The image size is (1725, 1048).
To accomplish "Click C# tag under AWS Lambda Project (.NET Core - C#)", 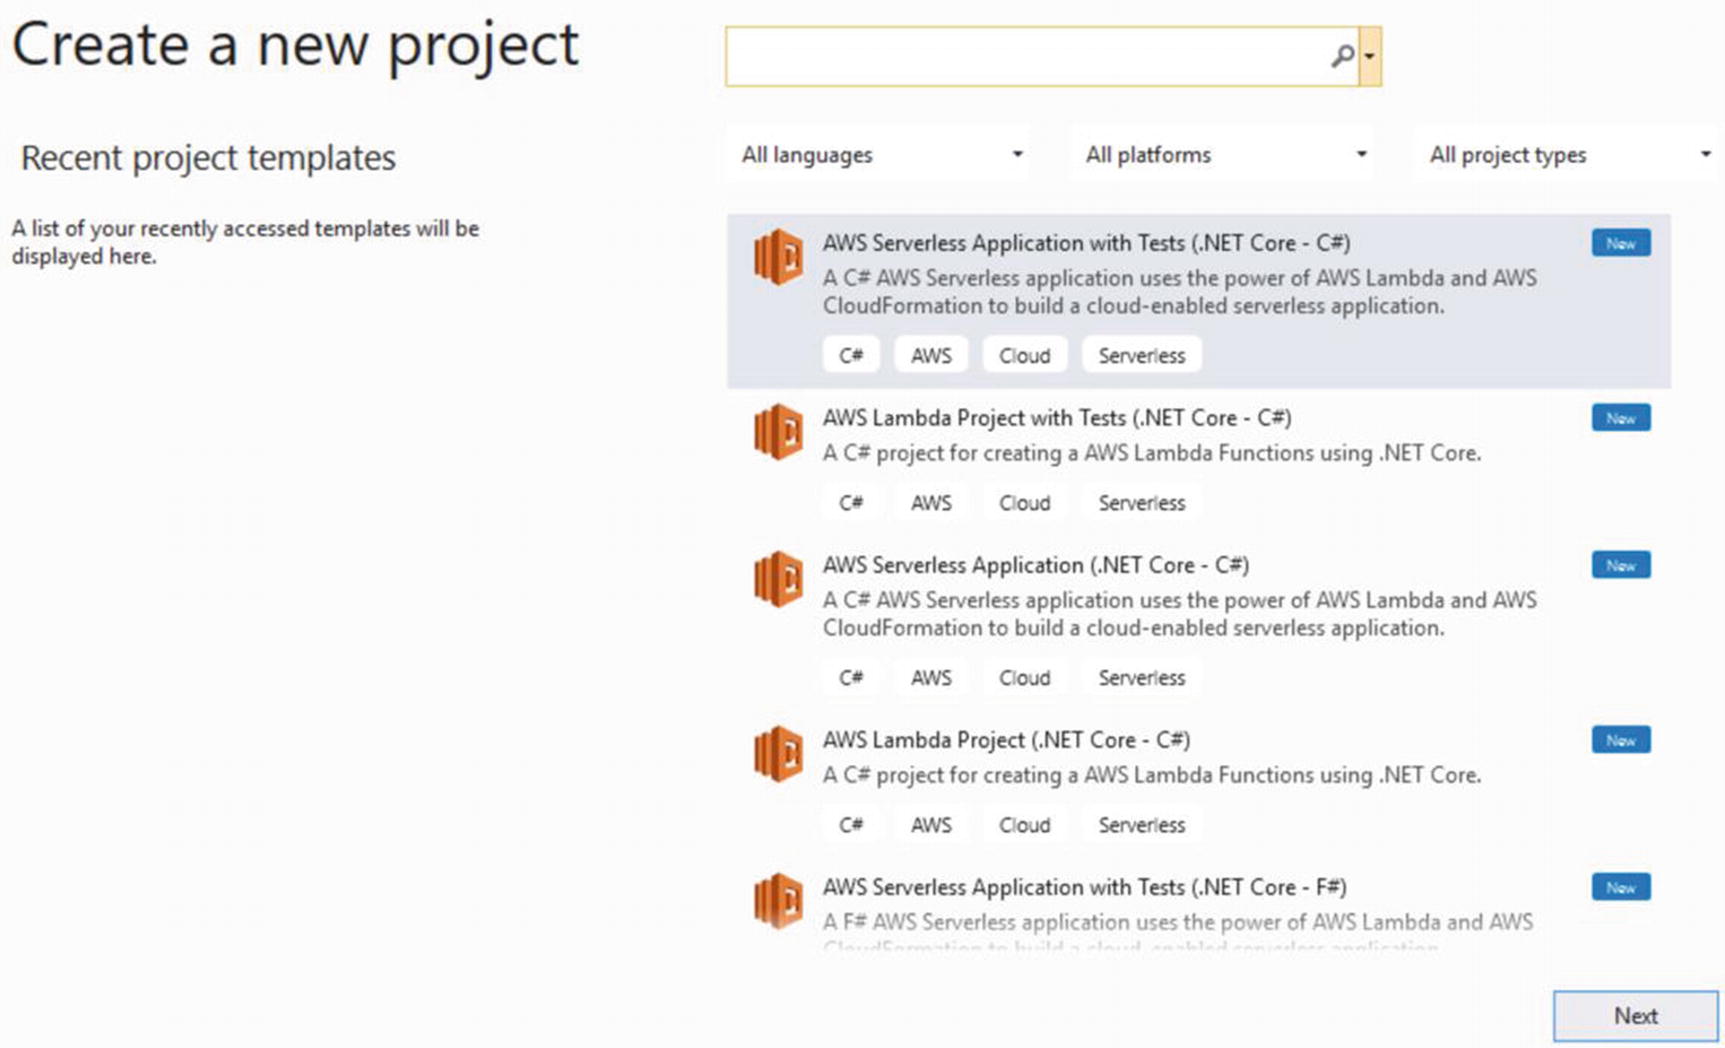I will [851, 825].
